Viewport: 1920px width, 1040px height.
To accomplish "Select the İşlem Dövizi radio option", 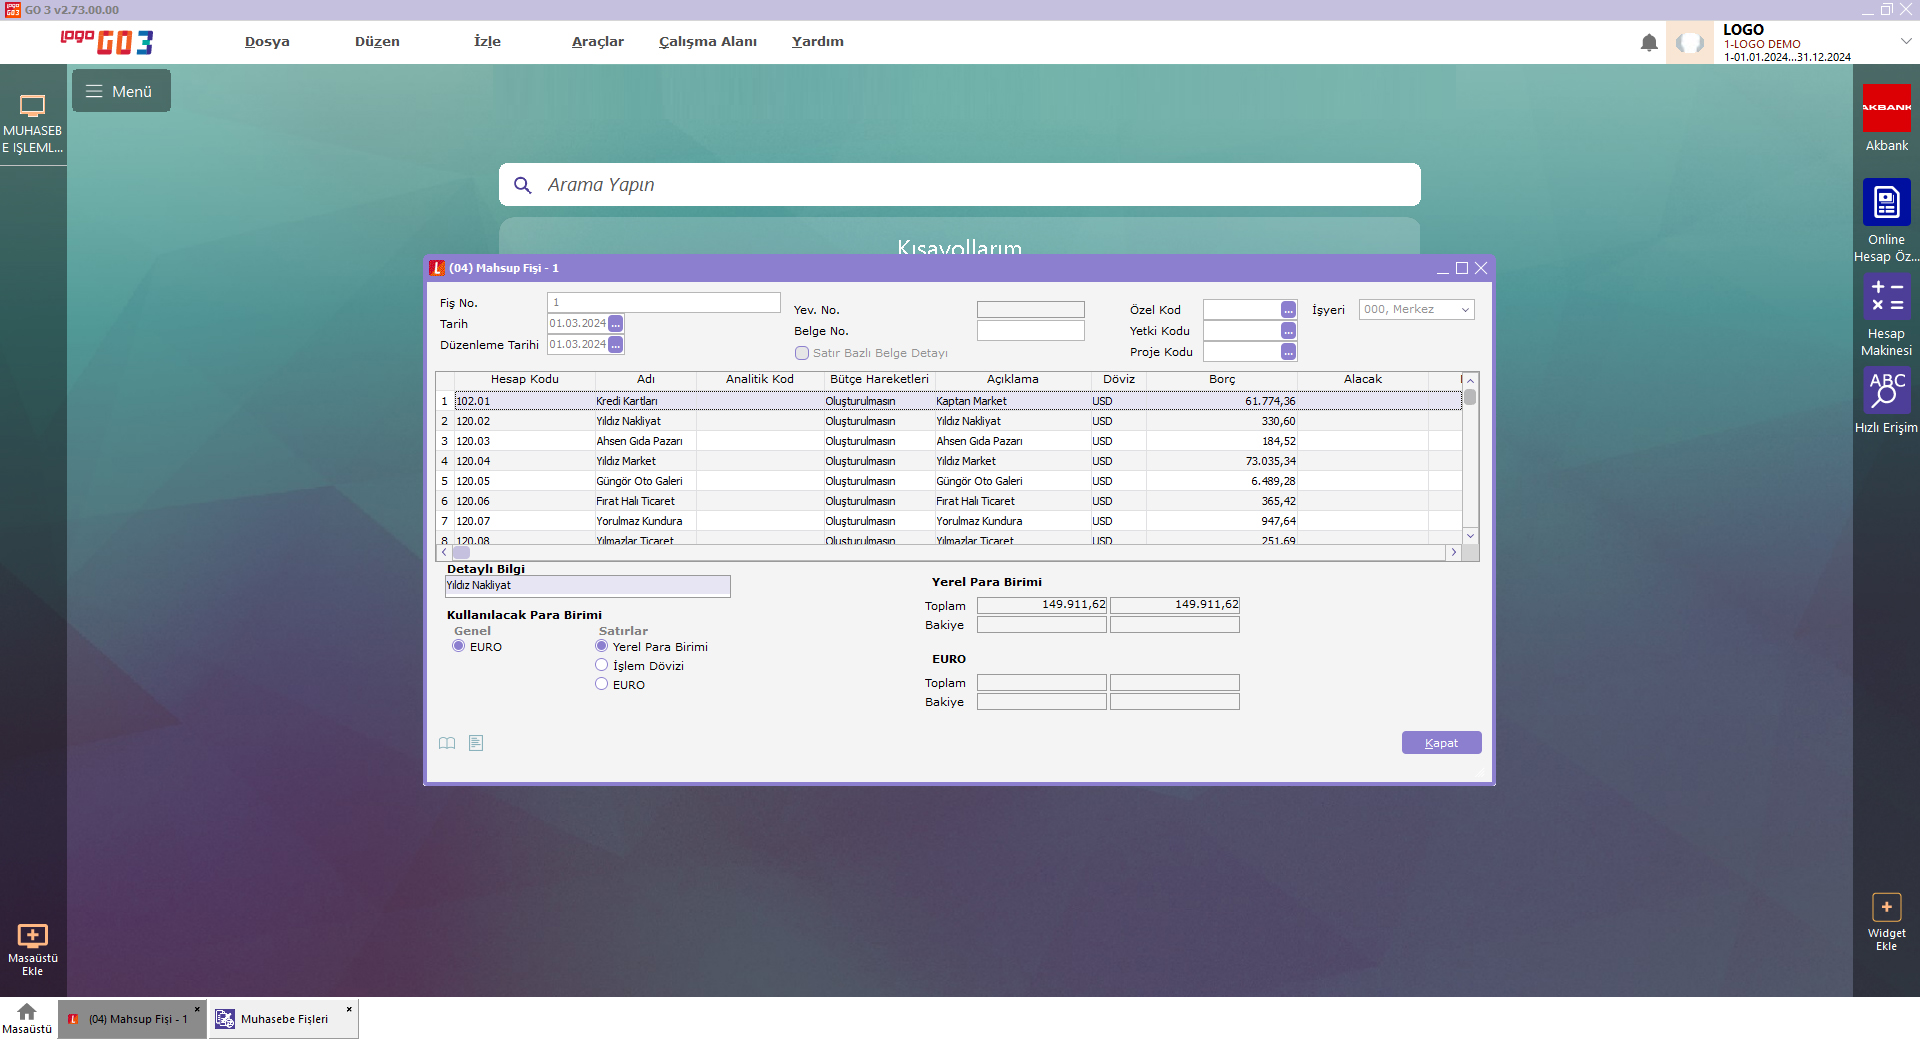I will (602, 665).
